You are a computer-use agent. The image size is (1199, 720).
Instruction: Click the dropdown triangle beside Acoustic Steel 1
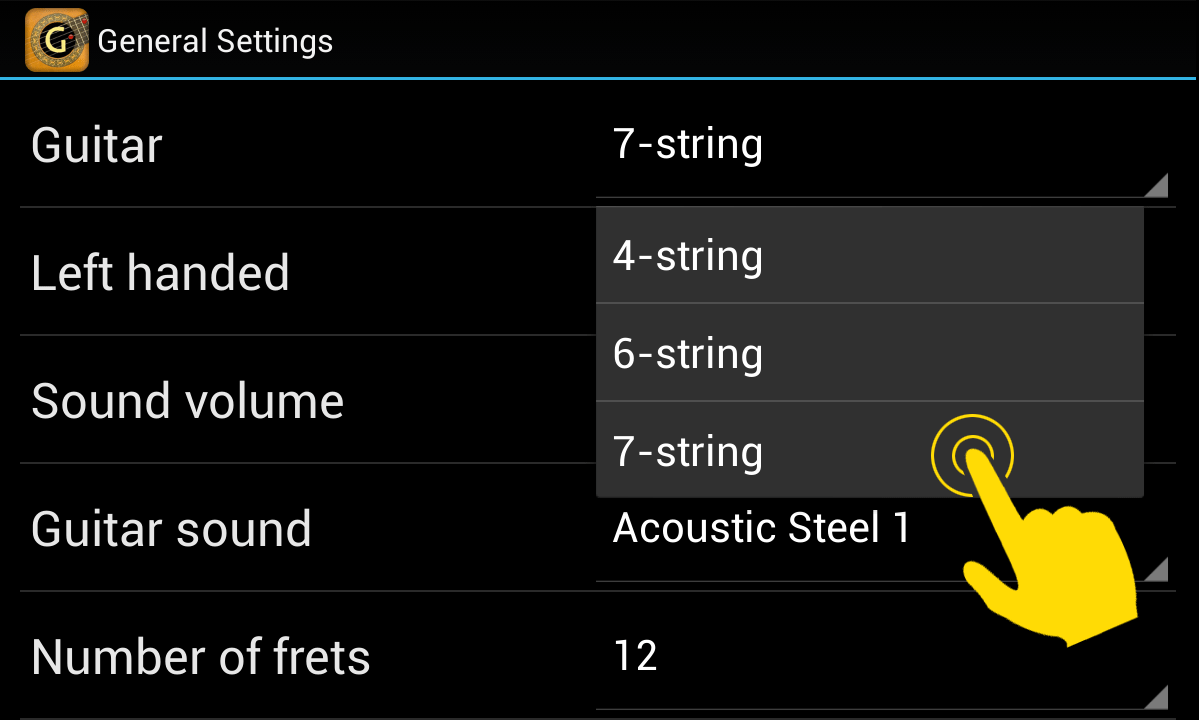coord(1155,570)
